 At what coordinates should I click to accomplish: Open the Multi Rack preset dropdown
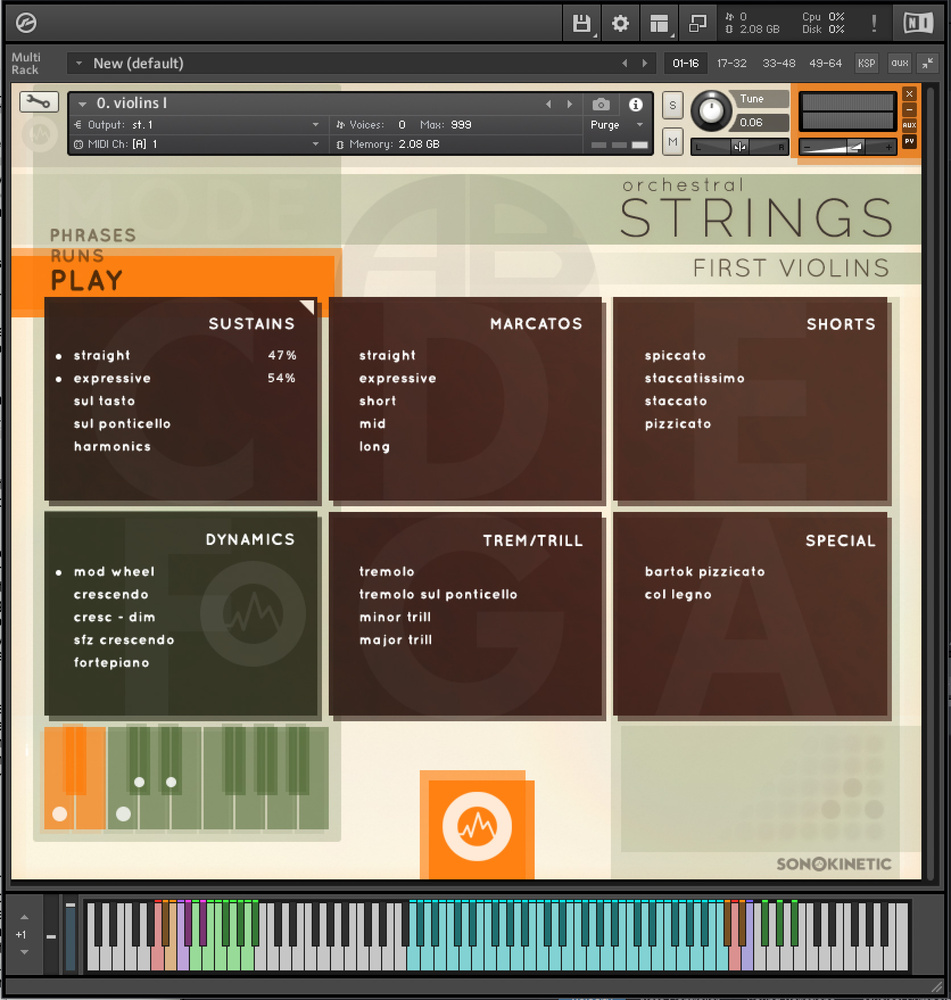pos(76,63)
